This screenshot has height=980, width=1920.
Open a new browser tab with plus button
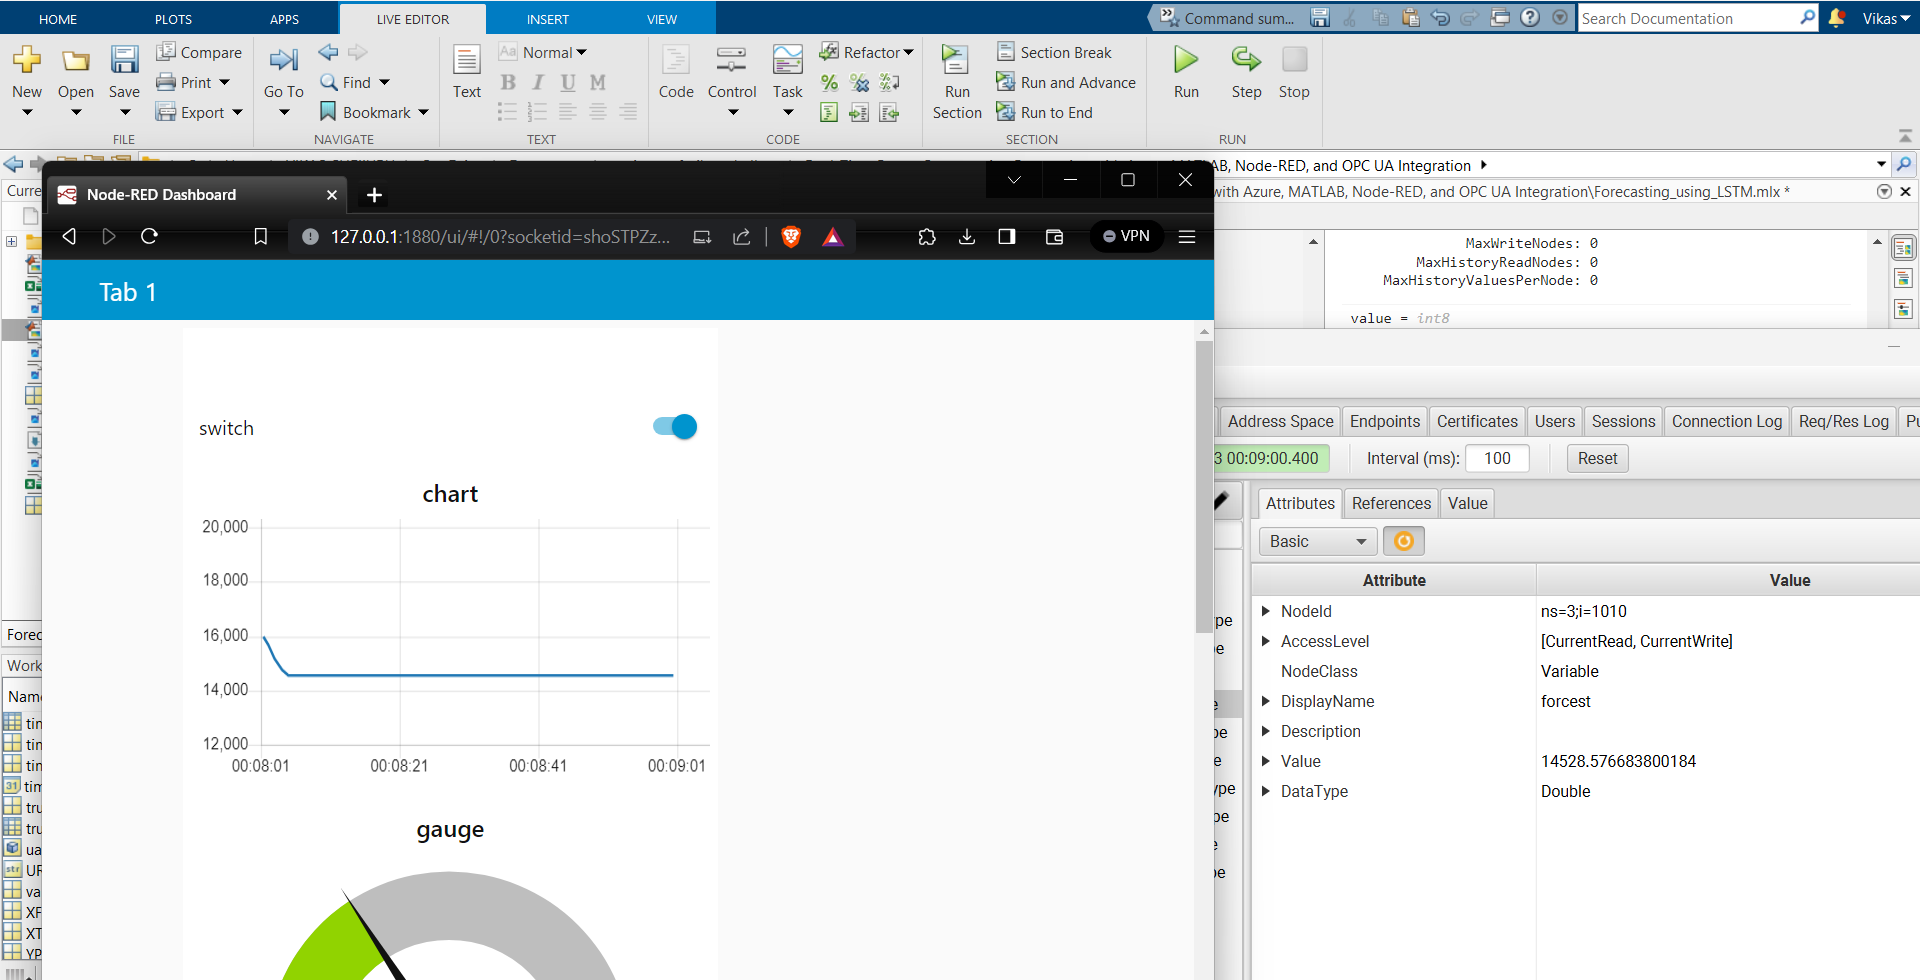374,195
